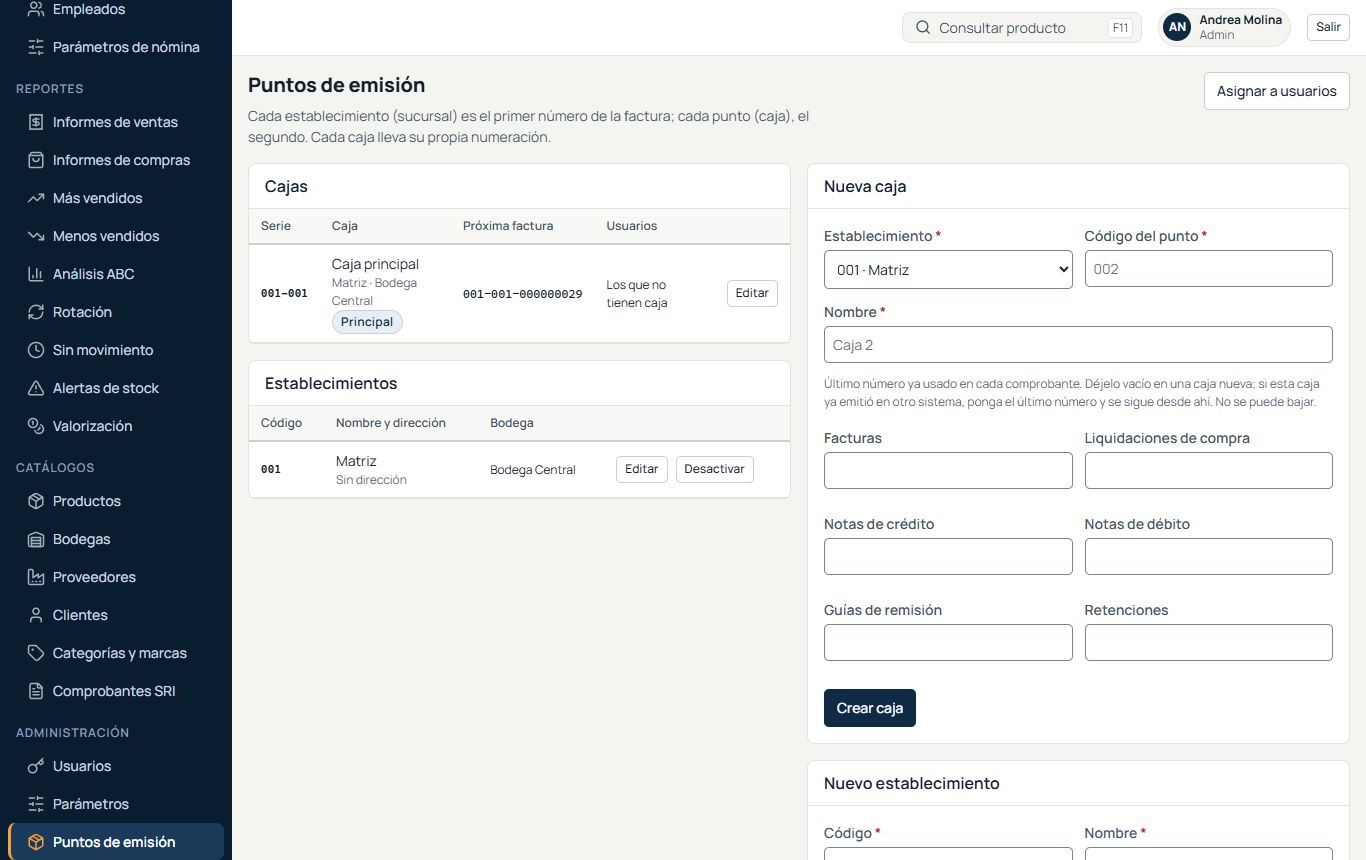Click the Guías de remisión field

click(x=948, y=643)
